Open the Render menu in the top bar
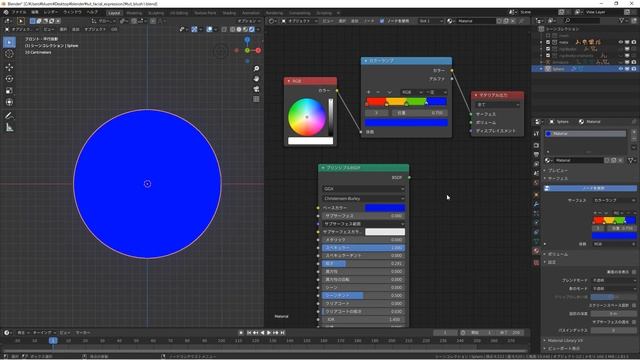The height and width of the screenshot is (360, 640). (x=51, y=12)
